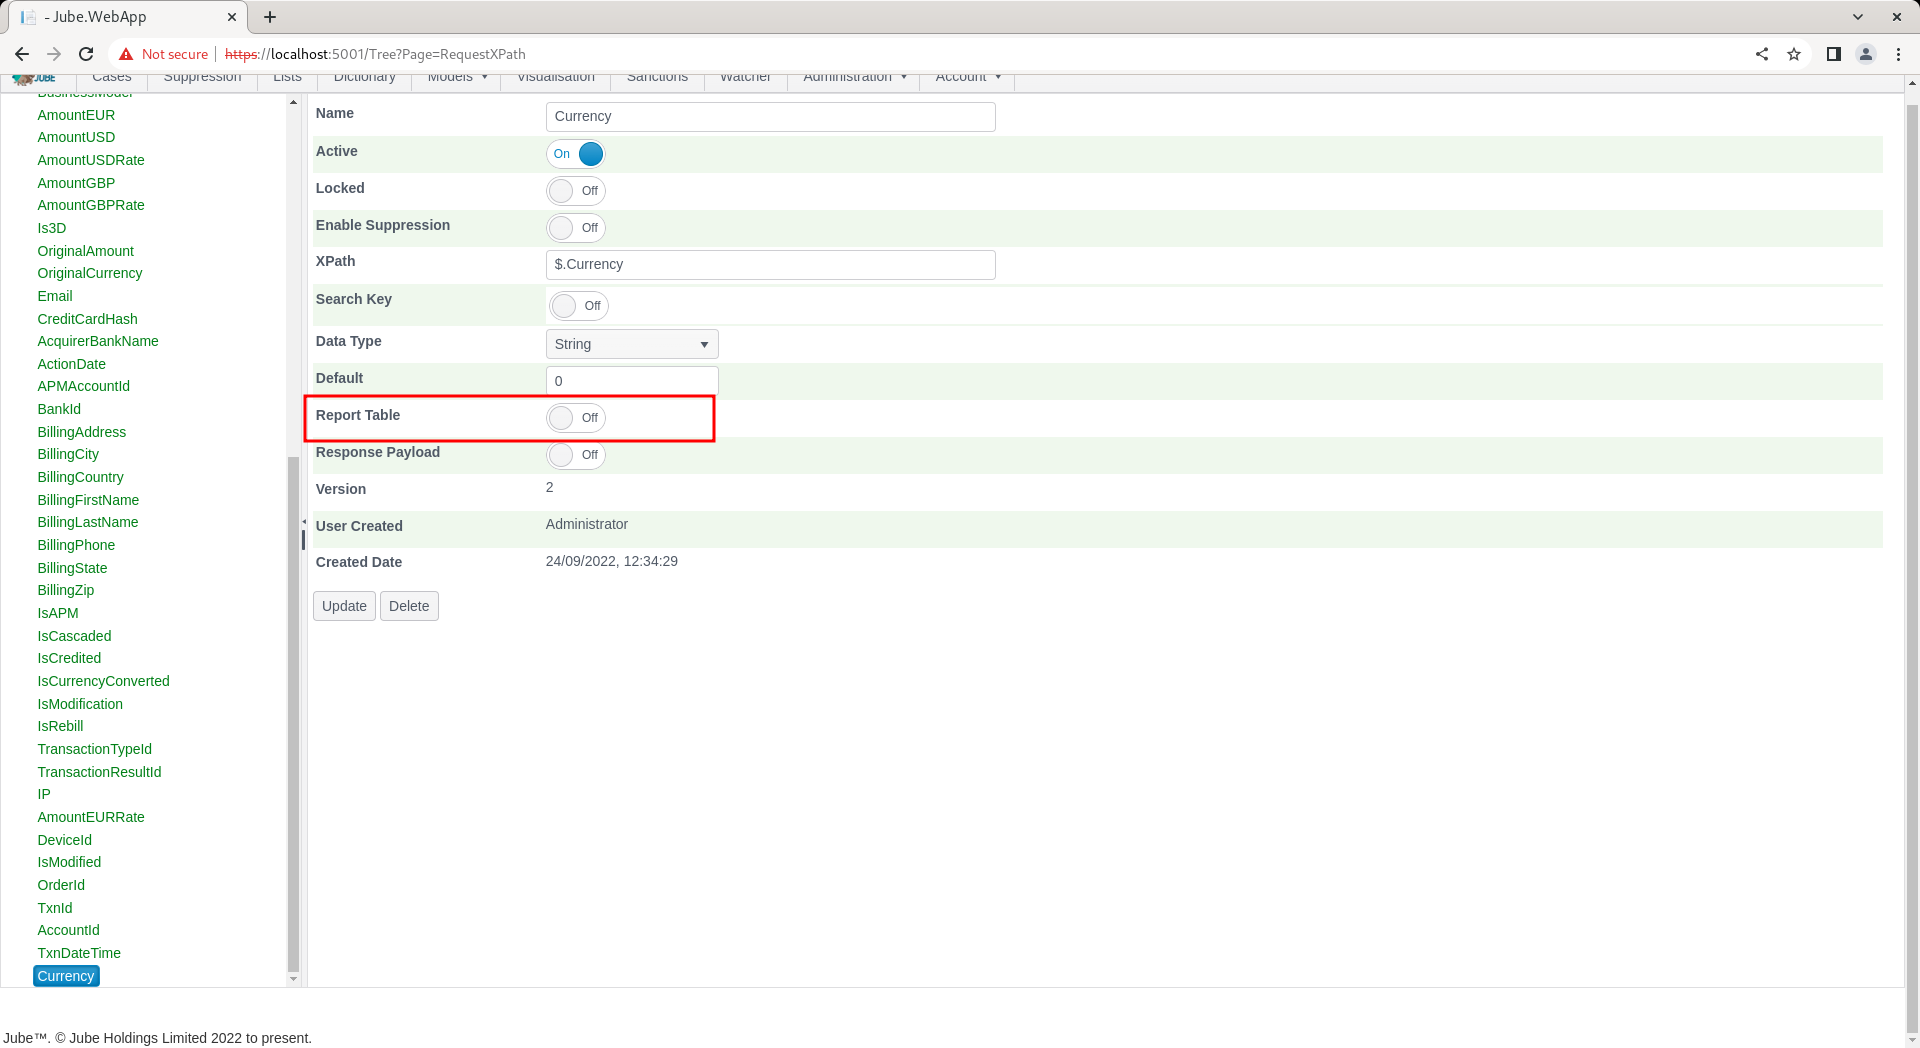Open the Dictionary menu item

point(365,78)
